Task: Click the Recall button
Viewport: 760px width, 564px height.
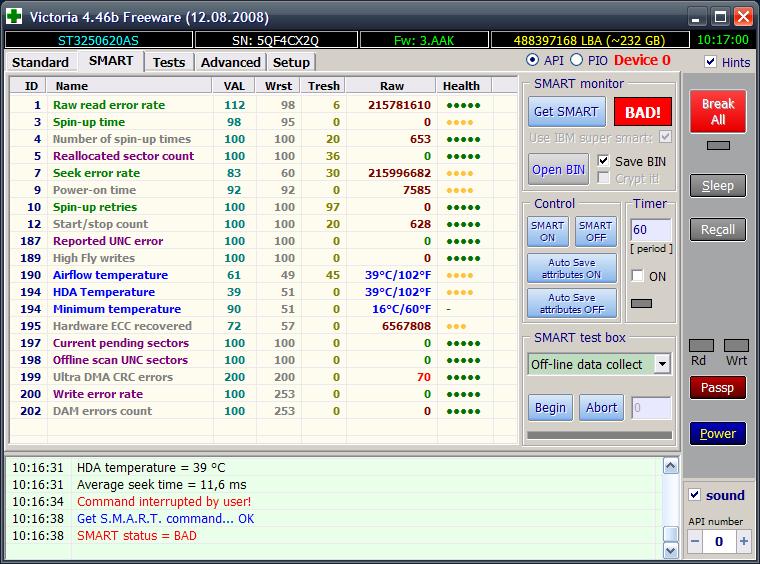Action: tap(718, 230)
